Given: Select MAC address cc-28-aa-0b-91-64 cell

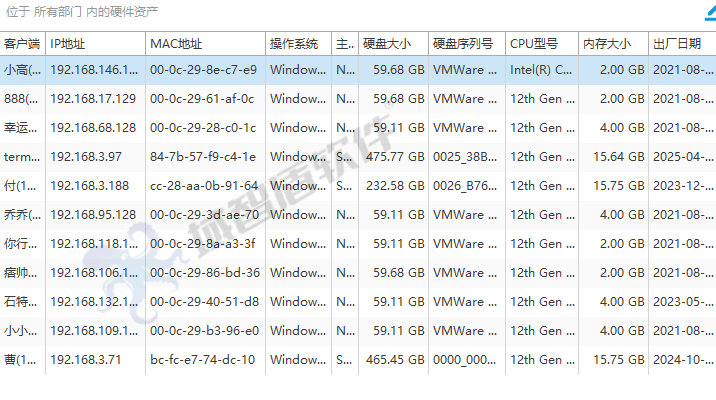Looking at the screenshot, I should click(x=204, y=186).
